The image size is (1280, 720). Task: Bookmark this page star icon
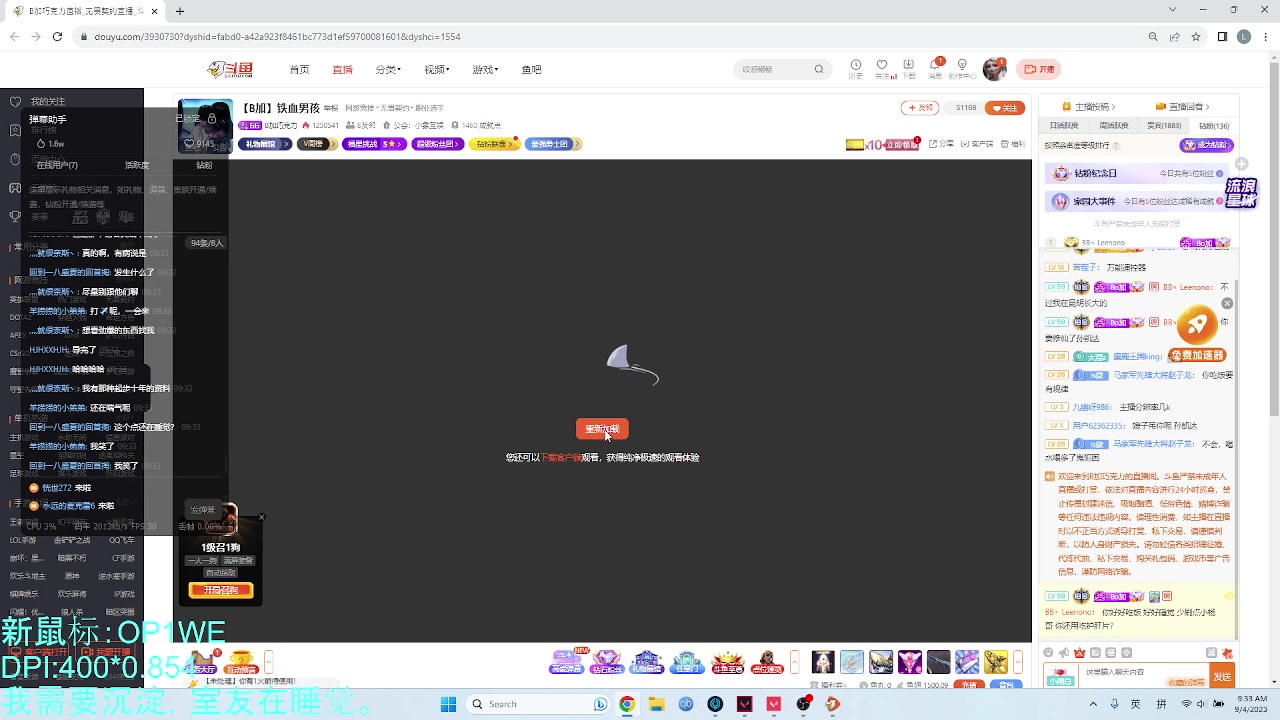click(x=1196, y=37)
